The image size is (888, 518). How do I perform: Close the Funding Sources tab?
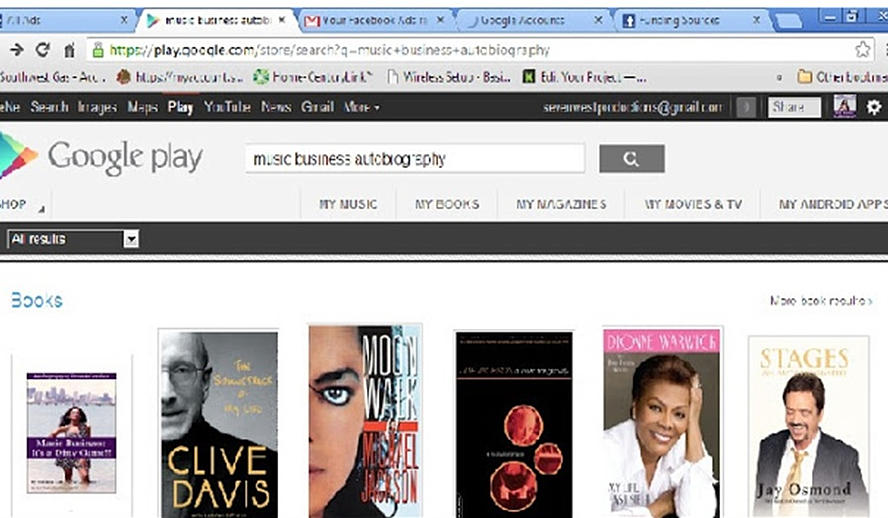[756, 20]
